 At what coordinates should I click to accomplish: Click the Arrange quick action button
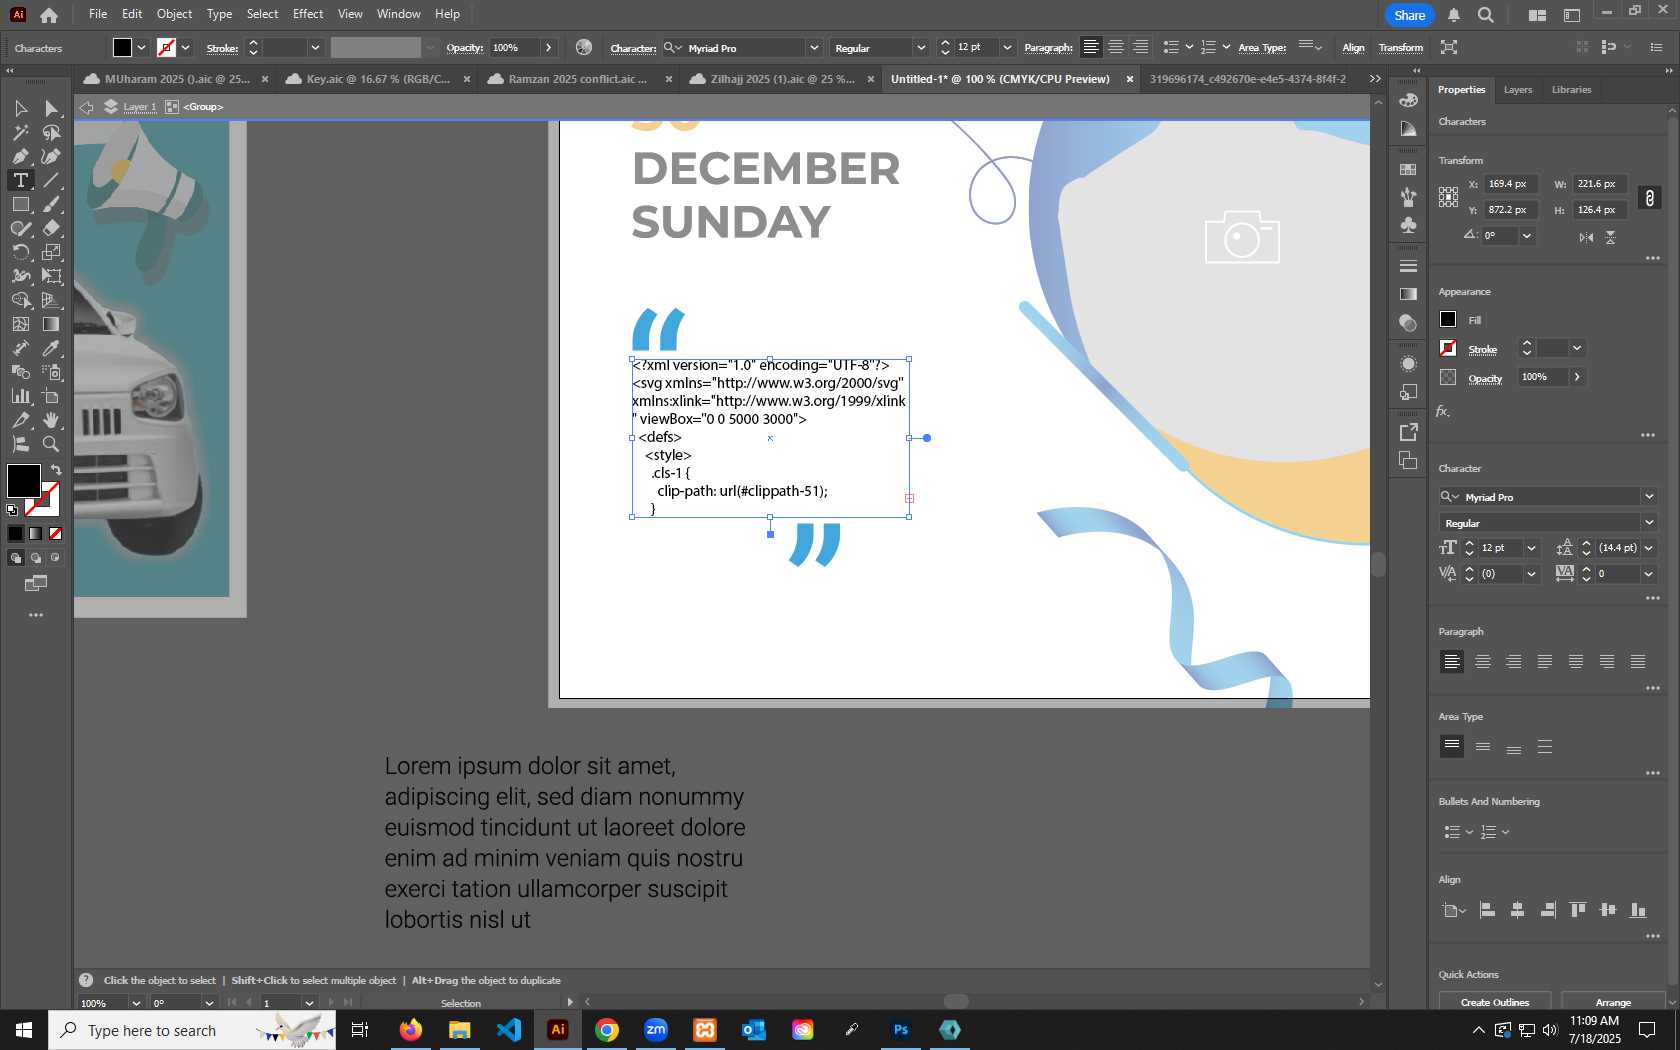(x=1613, y=1002)
